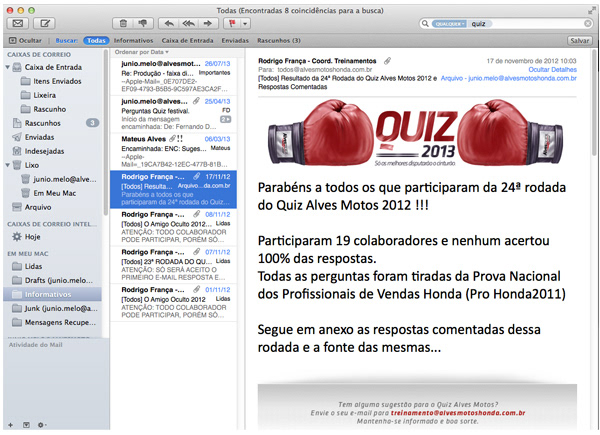600x435 pixels.
Task: Open Mateus Alves message dated 06/03/13
Action: [x=174, y=152]
